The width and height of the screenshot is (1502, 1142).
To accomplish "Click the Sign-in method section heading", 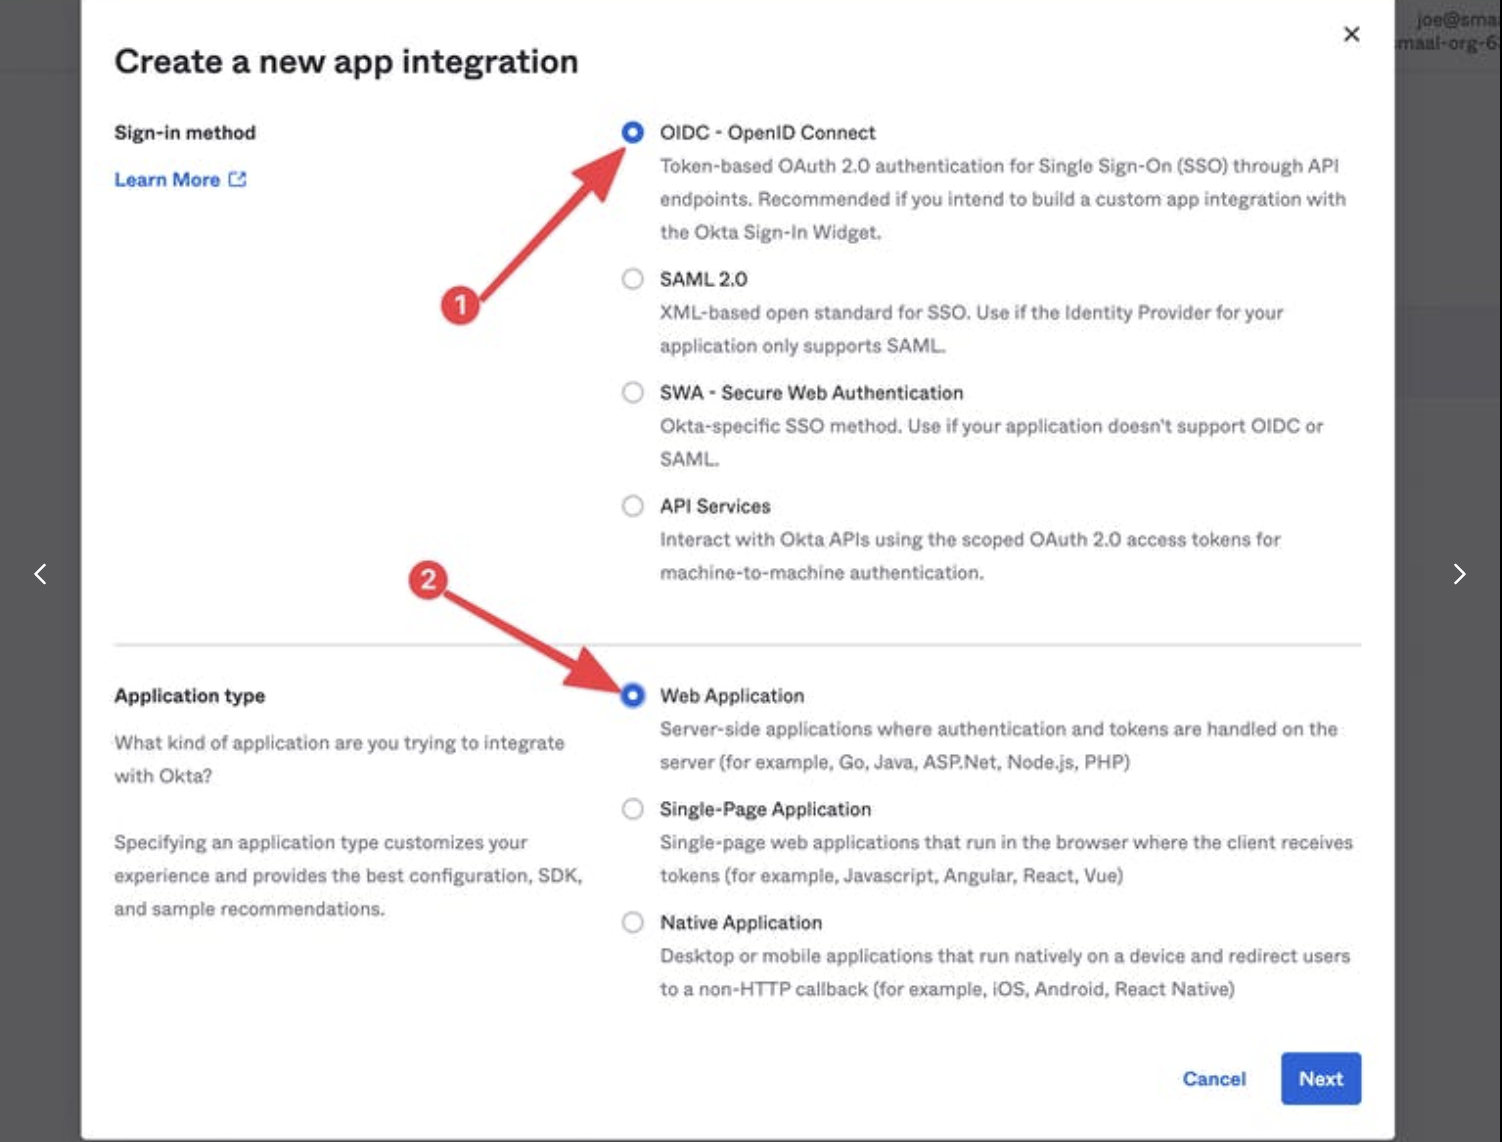I will tap(185, 133).
